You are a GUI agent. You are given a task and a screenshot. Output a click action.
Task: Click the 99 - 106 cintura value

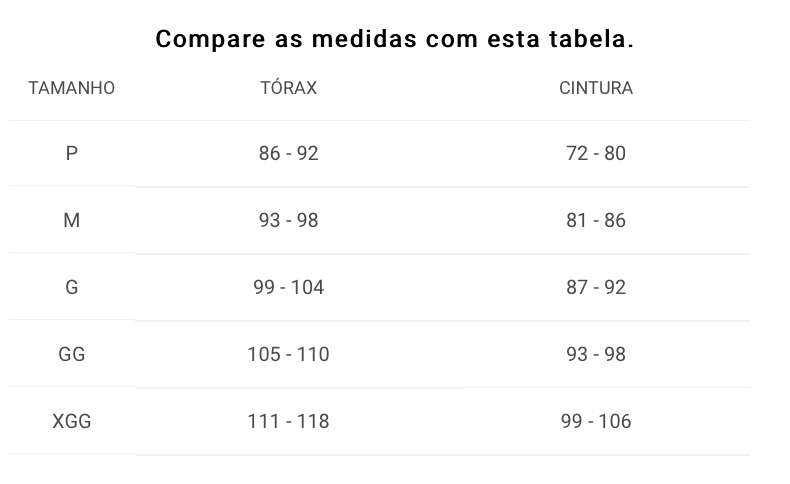tap(596, 421)
